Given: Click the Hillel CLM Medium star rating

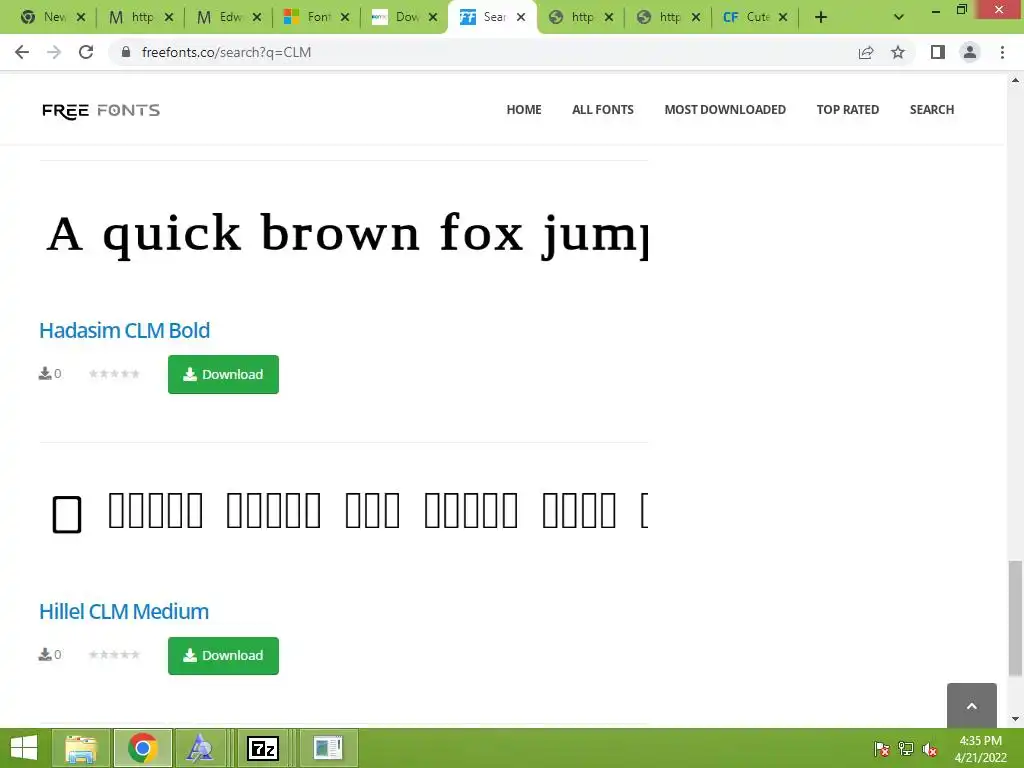Looking at the screenshot, I should tap(114, 655).
